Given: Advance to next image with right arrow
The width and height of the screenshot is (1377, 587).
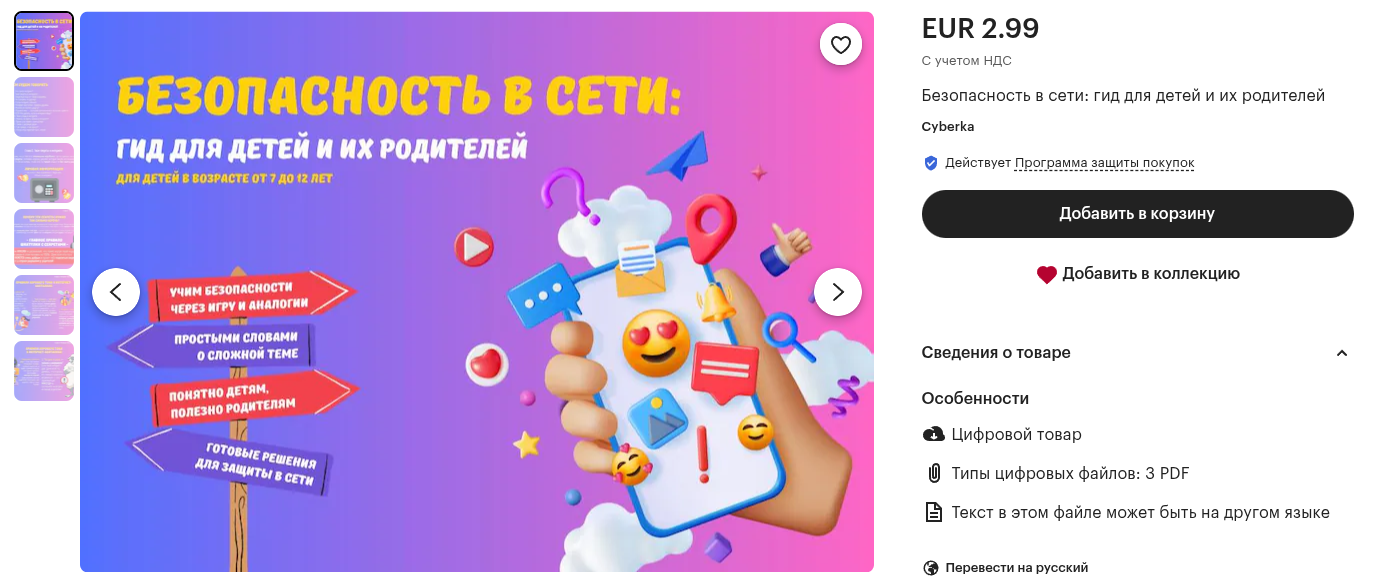Looking at the screenshot, I should (x=838, y=292).
